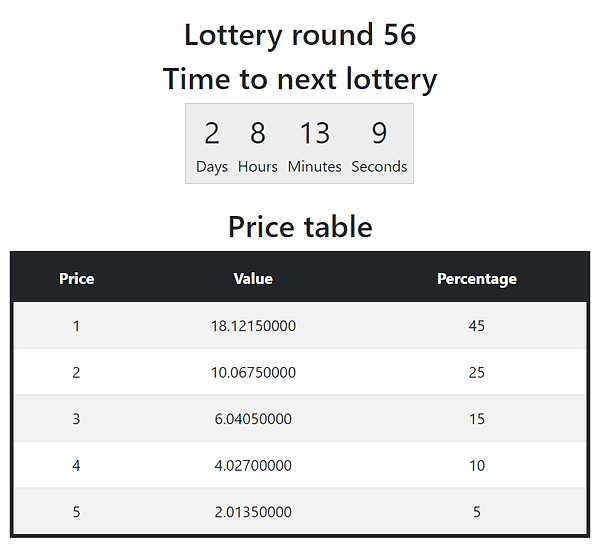Click the Value column header
600x547 pixels.
point(253,279)
